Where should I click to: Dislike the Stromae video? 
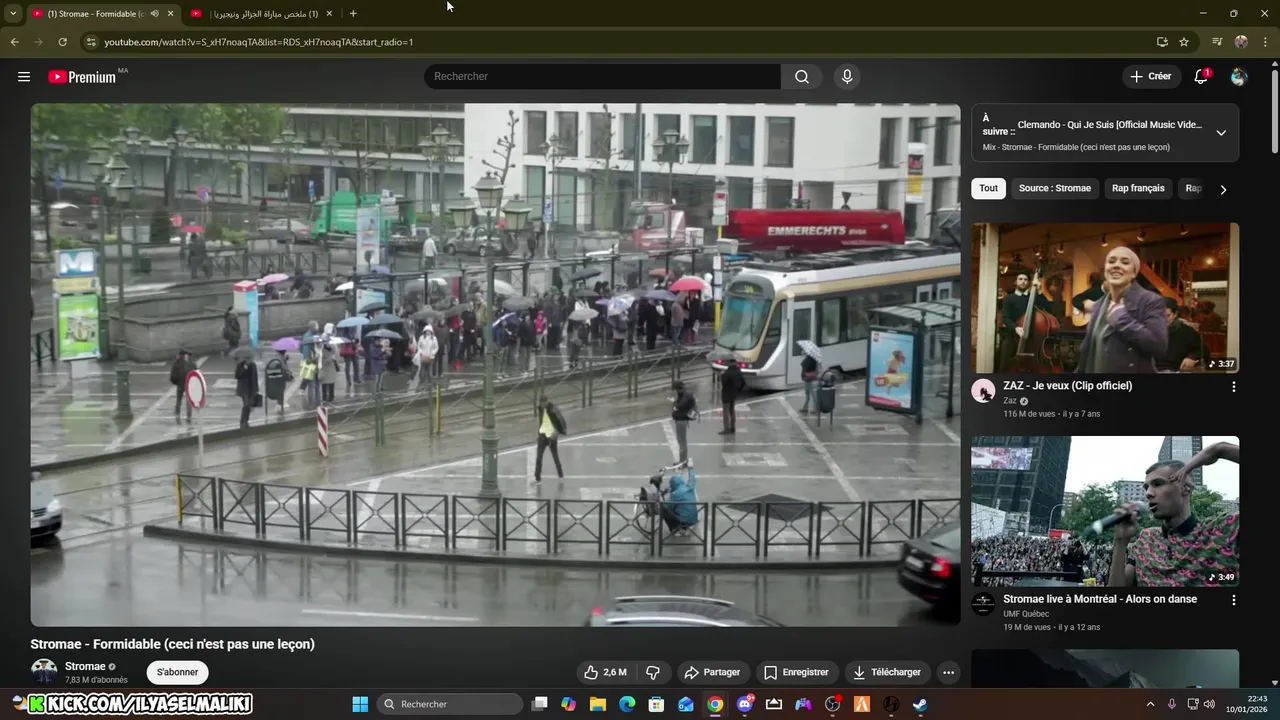[x=653, y=672]
